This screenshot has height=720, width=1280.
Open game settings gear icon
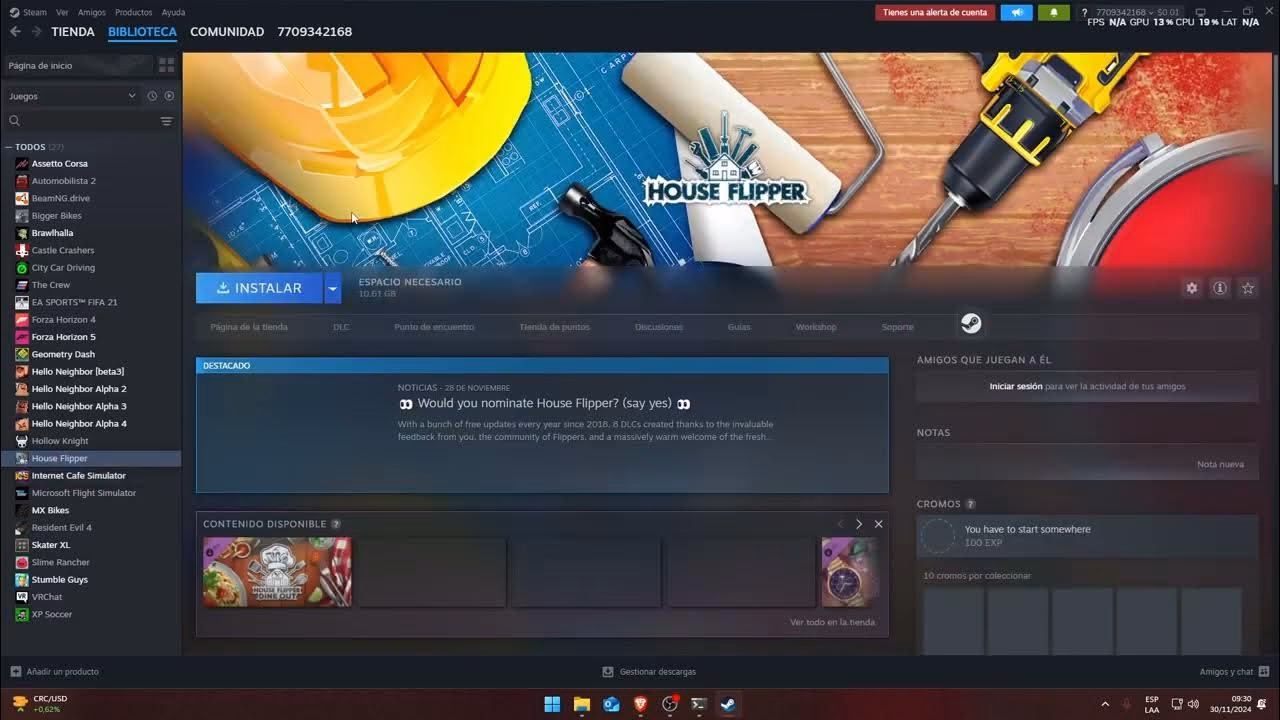[1191, 288]
